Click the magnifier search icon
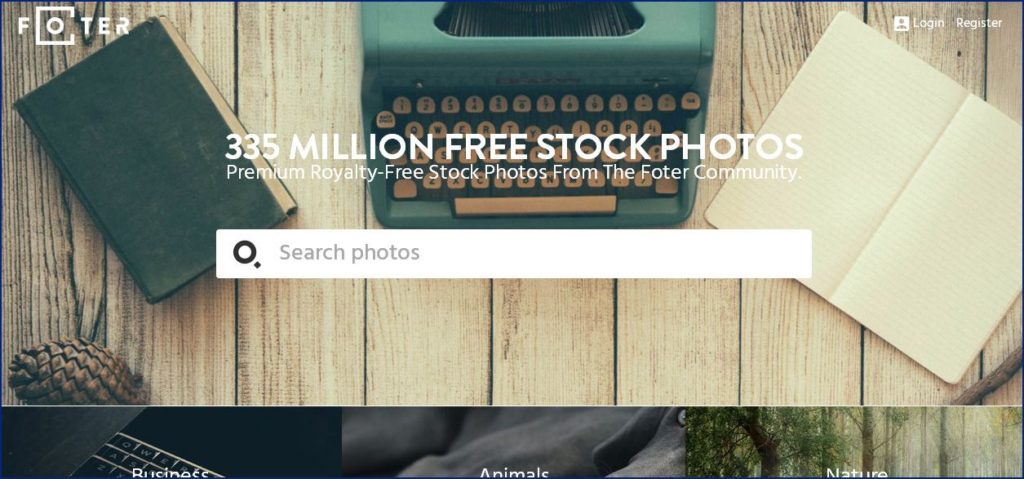 [x=247, y=254]
